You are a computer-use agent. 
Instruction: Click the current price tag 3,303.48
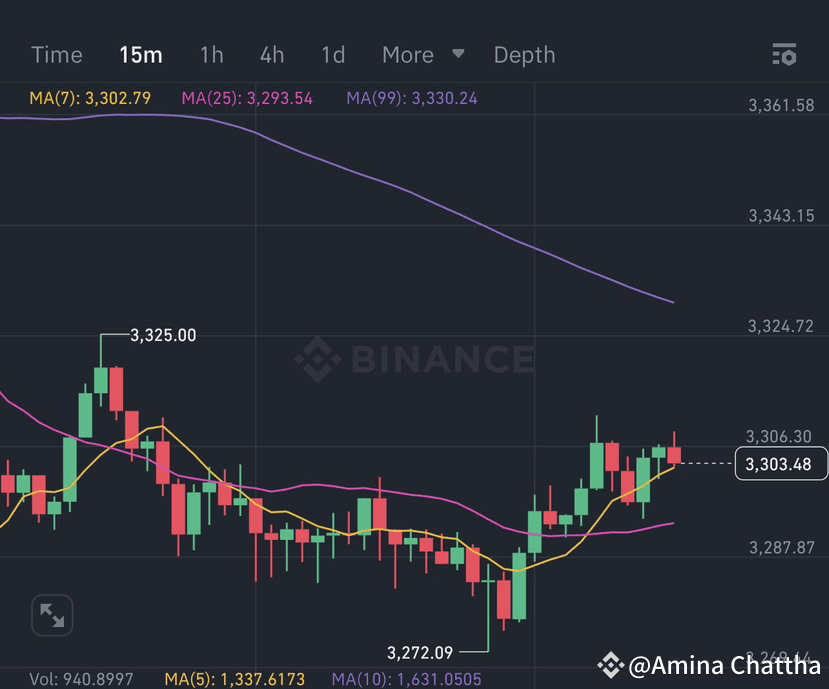tap(780, 463)
